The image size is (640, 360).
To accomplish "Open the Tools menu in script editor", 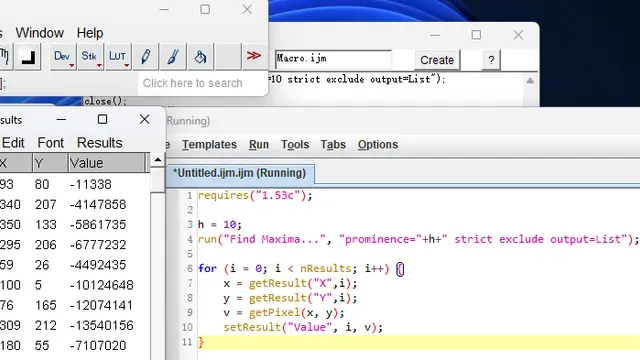I will [295, 144].
